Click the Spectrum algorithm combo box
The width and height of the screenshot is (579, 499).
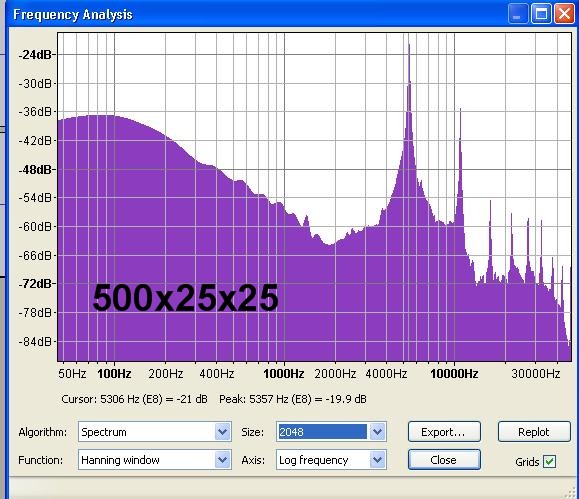click(x=155, y=431)
